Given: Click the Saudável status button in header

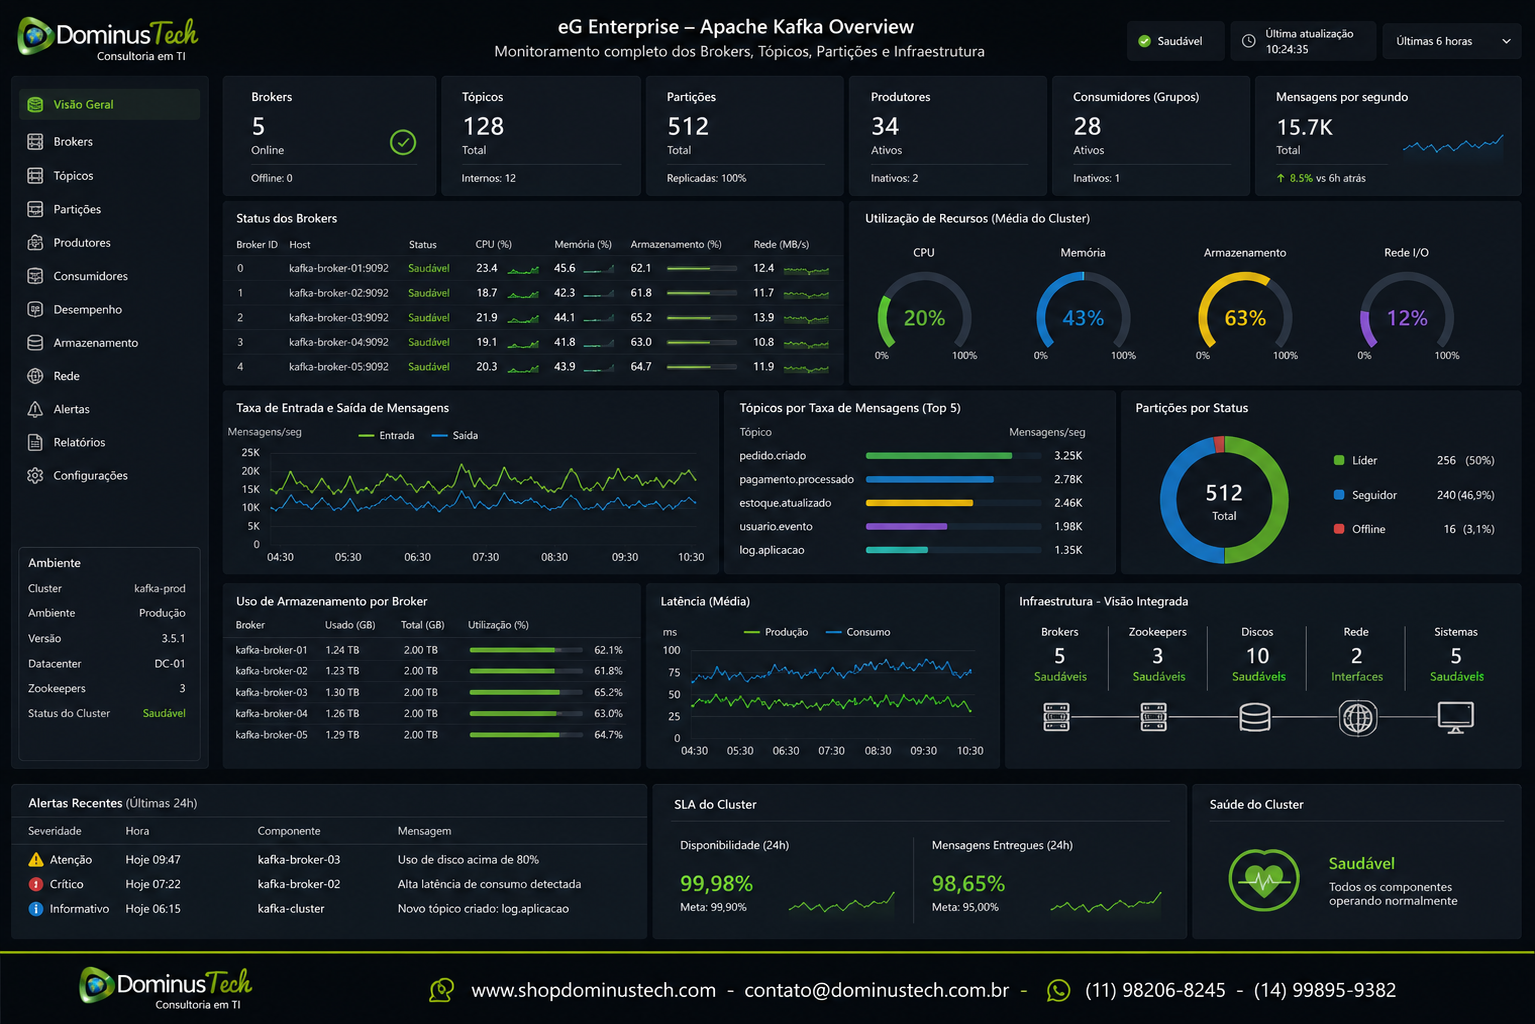Looking at the screenshot, I should pyautogui.click(x=1175, y=41).
